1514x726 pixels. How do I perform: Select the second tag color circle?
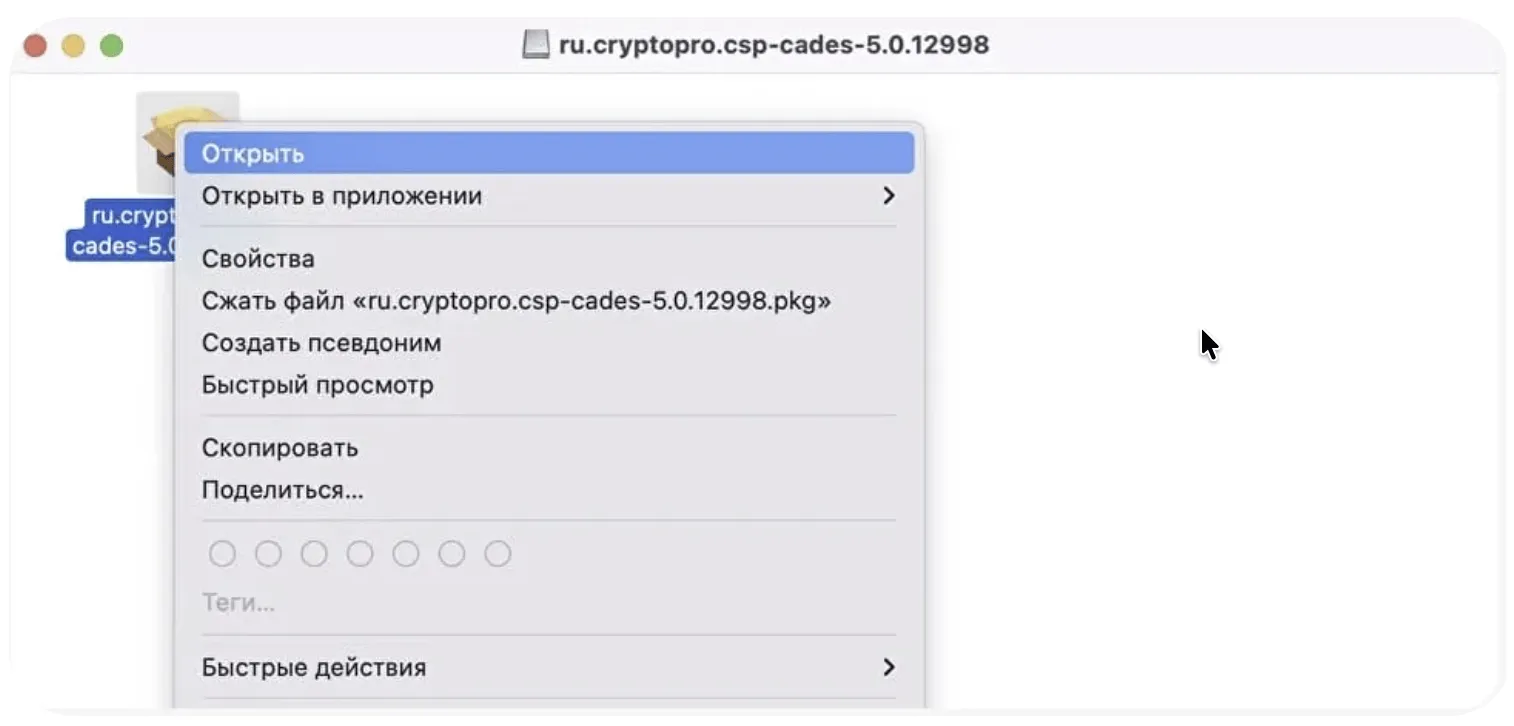tap(268, 553)
